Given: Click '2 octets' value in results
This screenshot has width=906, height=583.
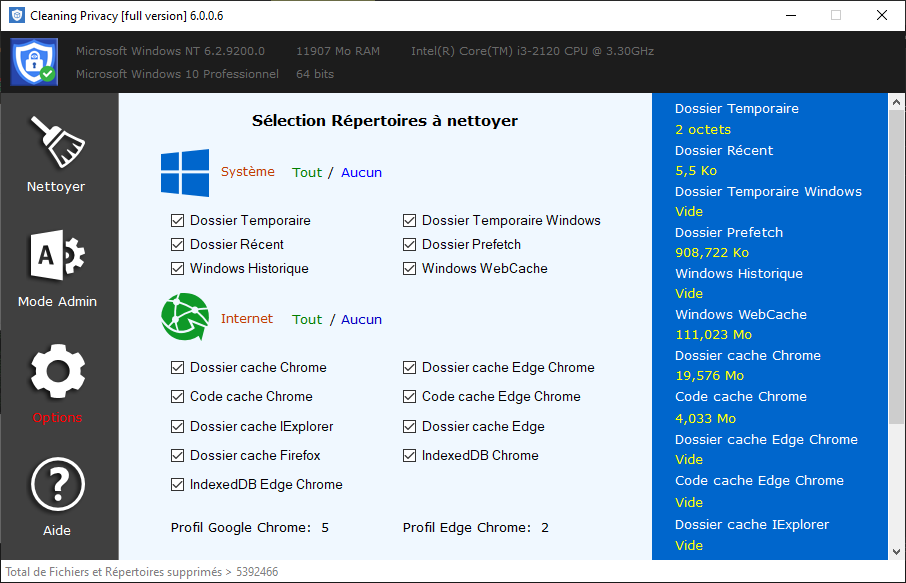Looking at the screenshot, I should pyautogui.click(x=703, y=129).
